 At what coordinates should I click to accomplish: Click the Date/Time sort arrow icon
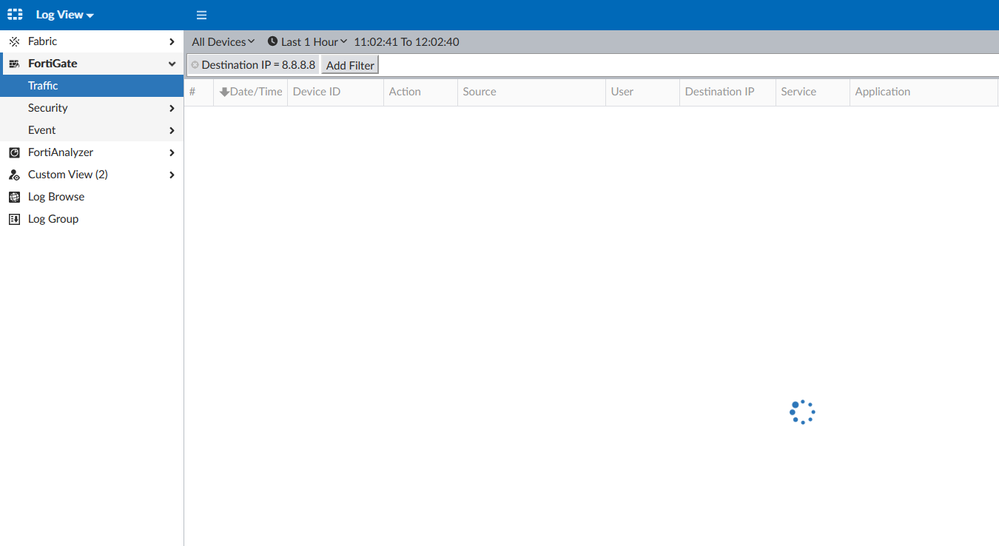224,92
